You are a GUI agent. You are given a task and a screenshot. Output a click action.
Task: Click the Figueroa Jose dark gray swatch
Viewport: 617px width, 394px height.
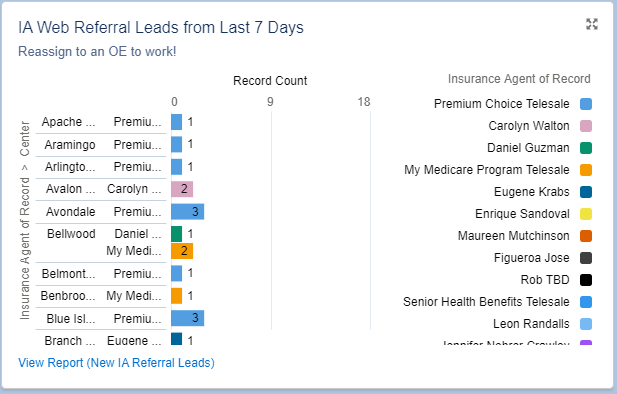click(586, 258)
